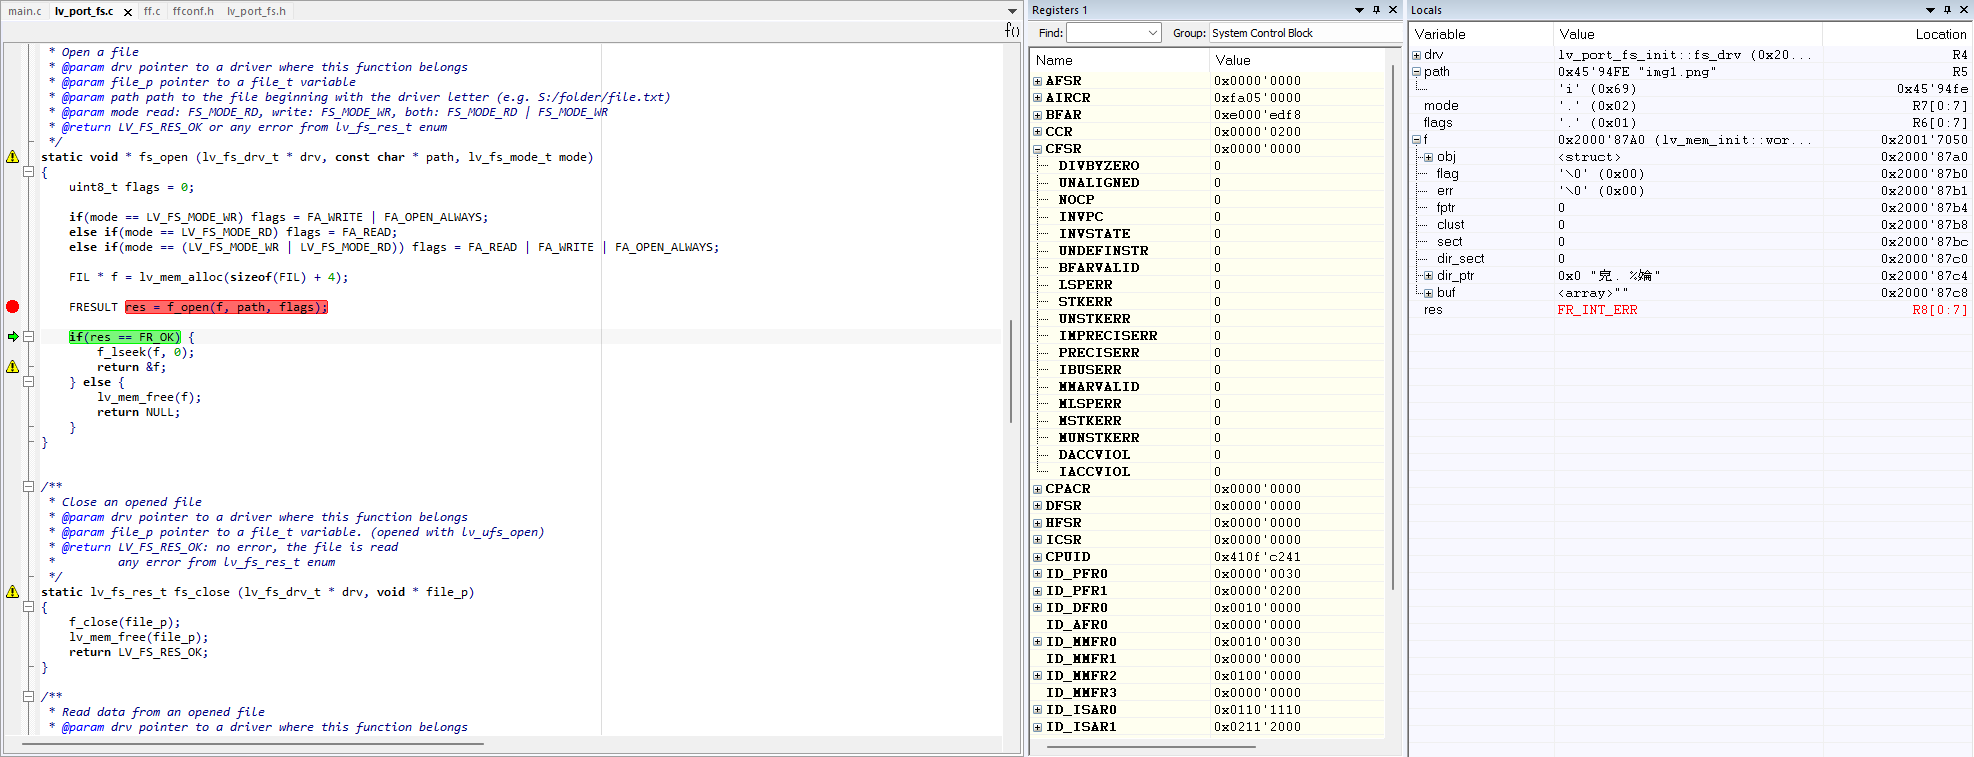Close the Registers 1 panel
The width and height of the screenshot is (1974, 757).
pos(1393,10)
